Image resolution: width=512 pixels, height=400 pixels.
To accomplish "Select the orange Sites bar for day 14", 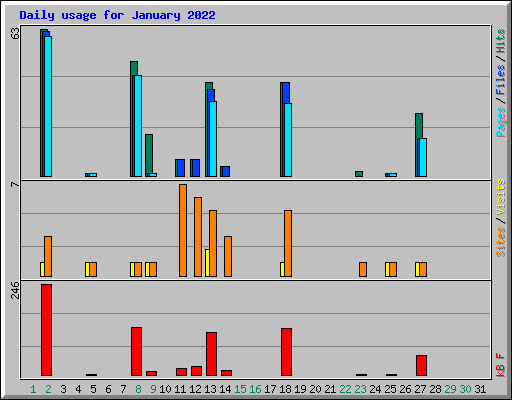I will (x=228, y=256).
